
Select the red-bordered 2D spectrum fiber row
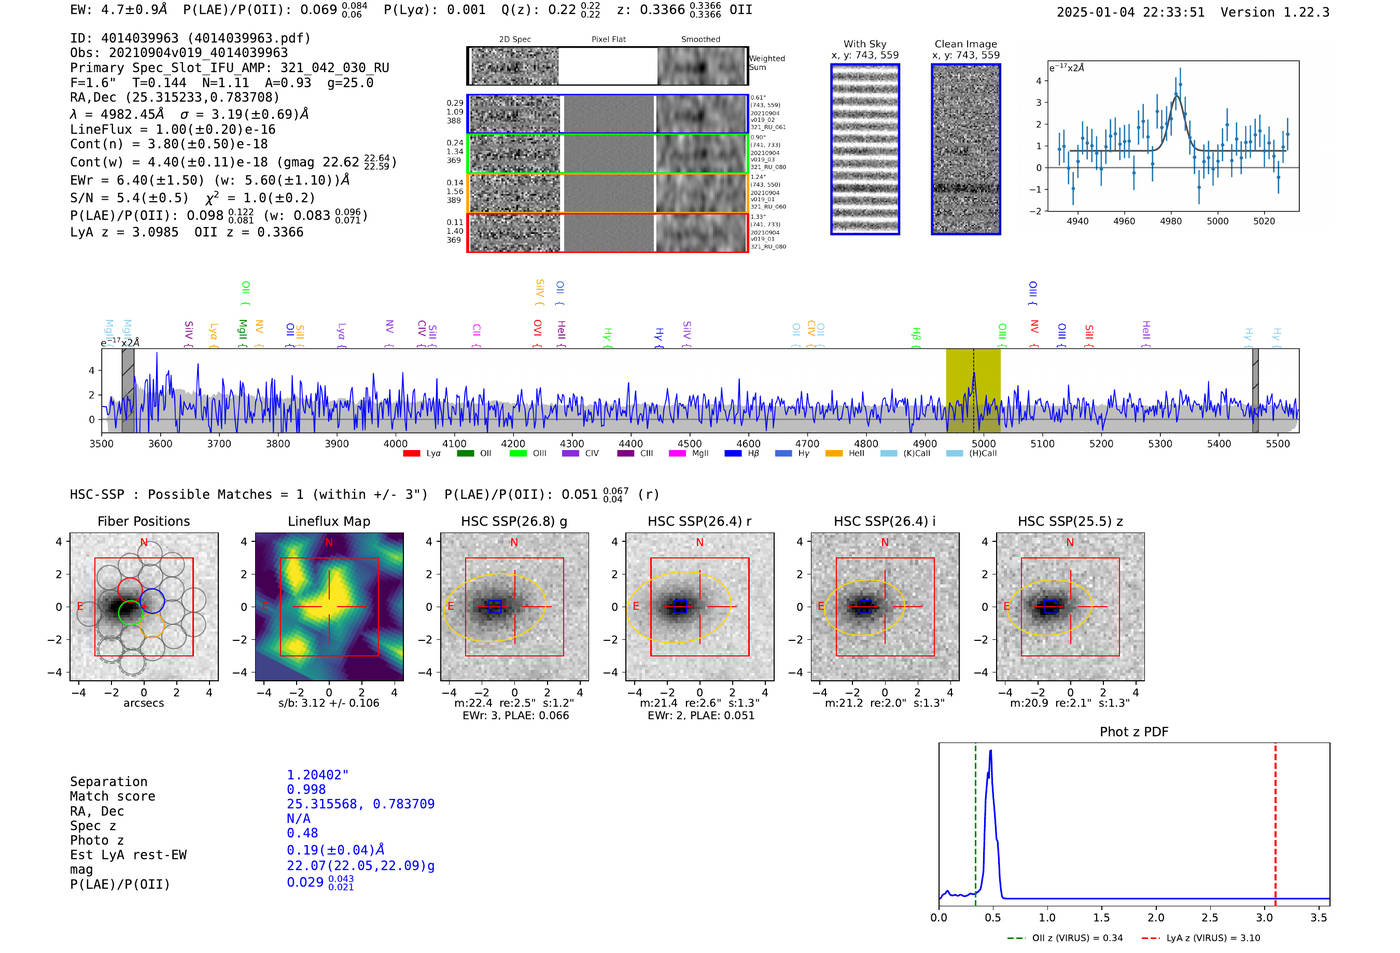point(608,232)
